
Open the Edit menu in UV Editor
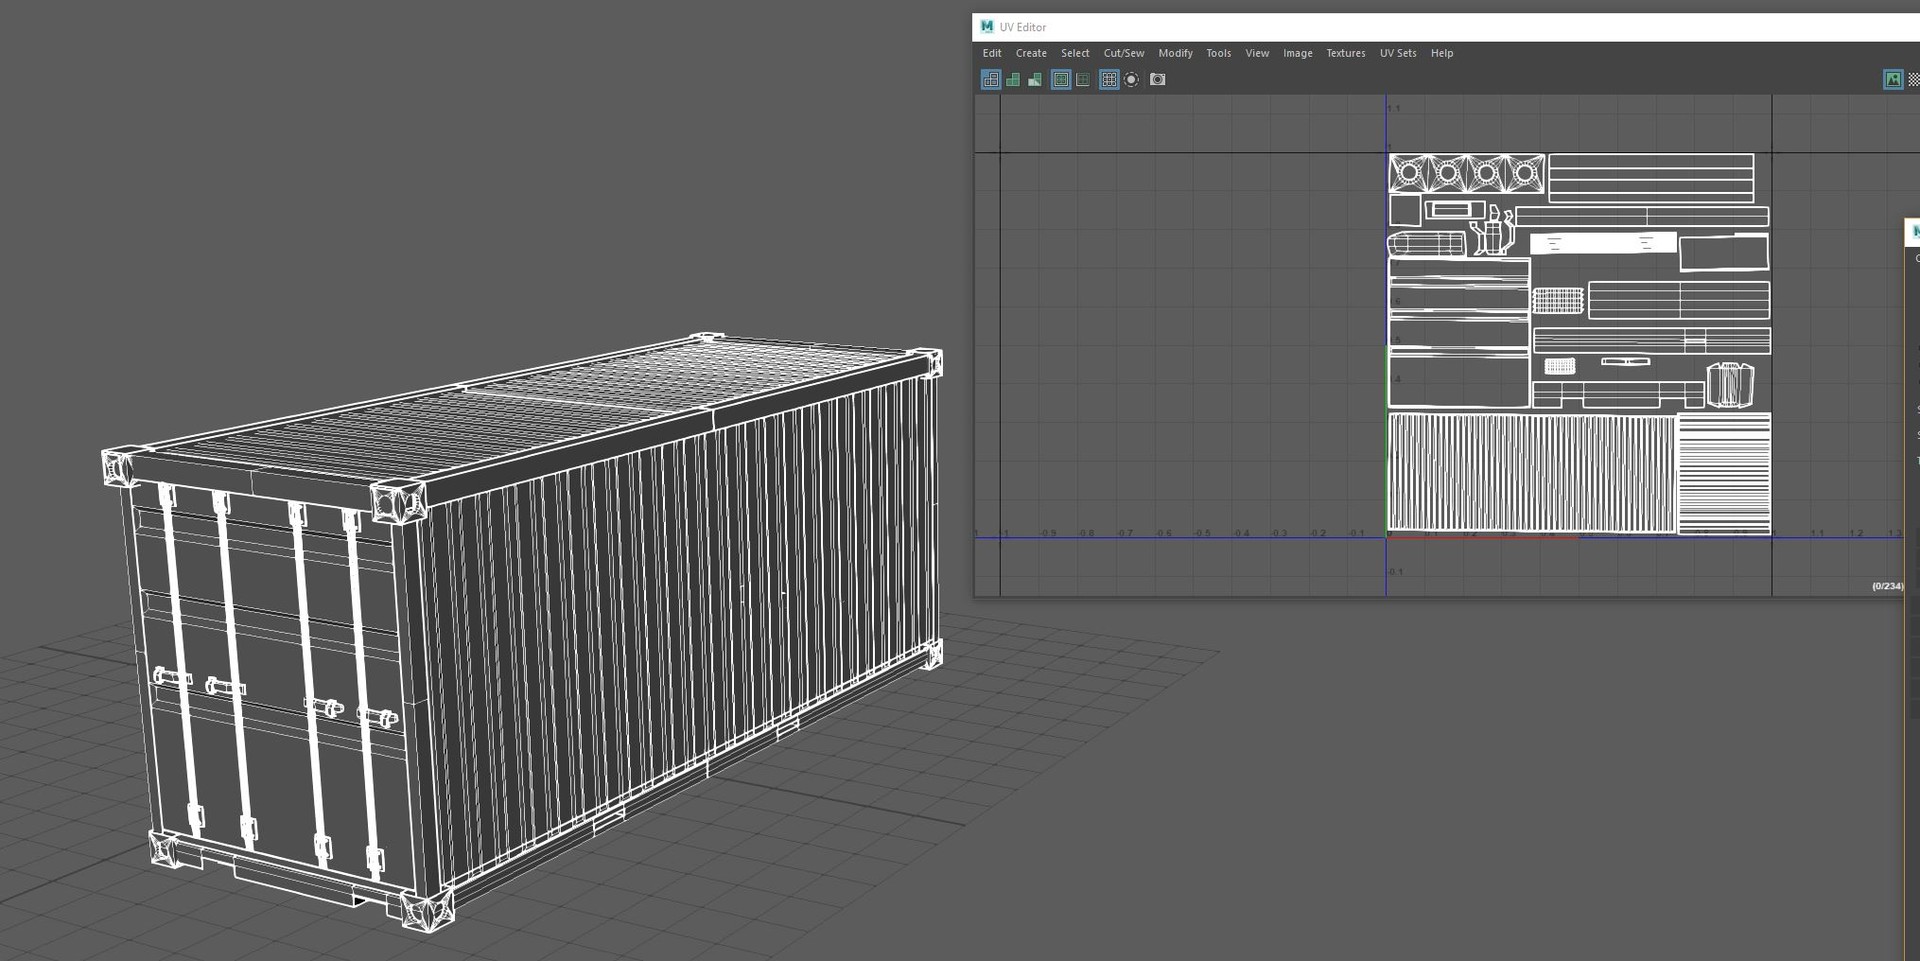(x=991, y=53)
